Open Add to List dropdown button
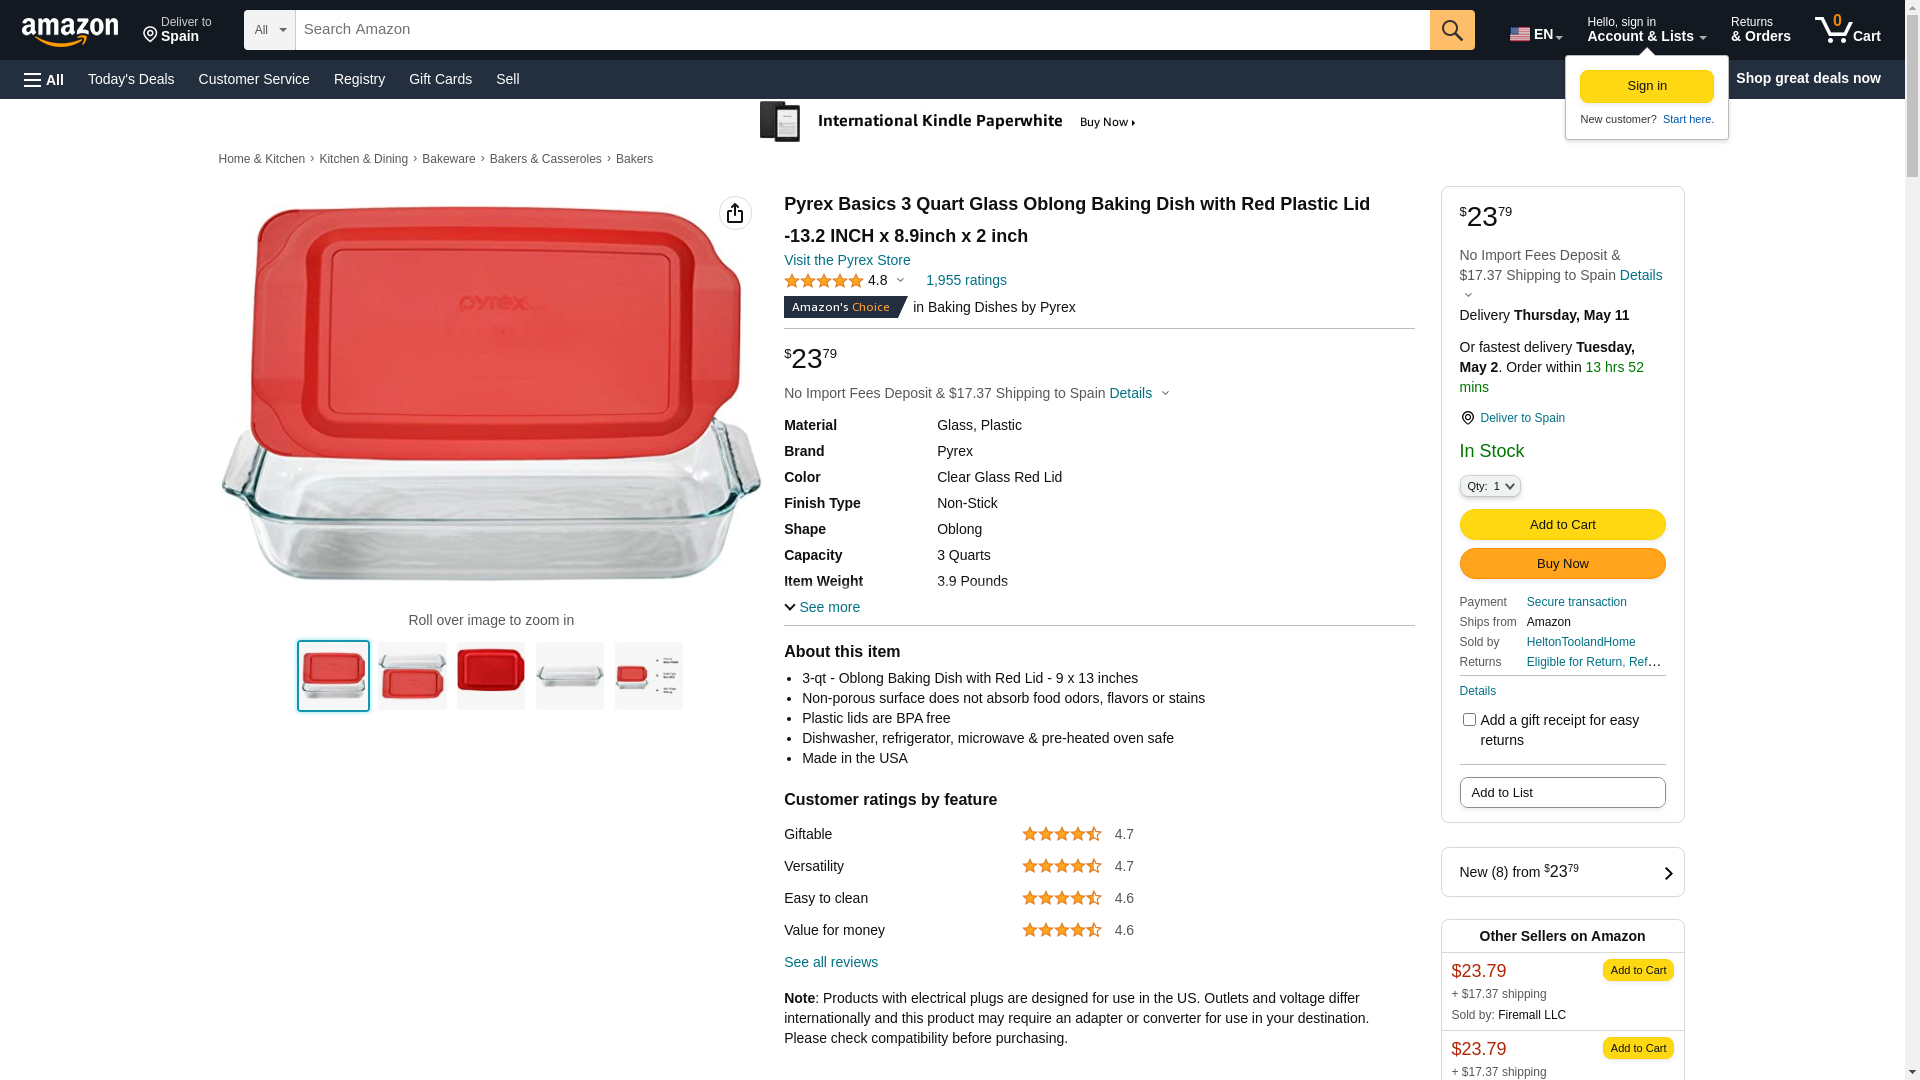This screenshot has height=1080, width=1920. point(1562,793)
